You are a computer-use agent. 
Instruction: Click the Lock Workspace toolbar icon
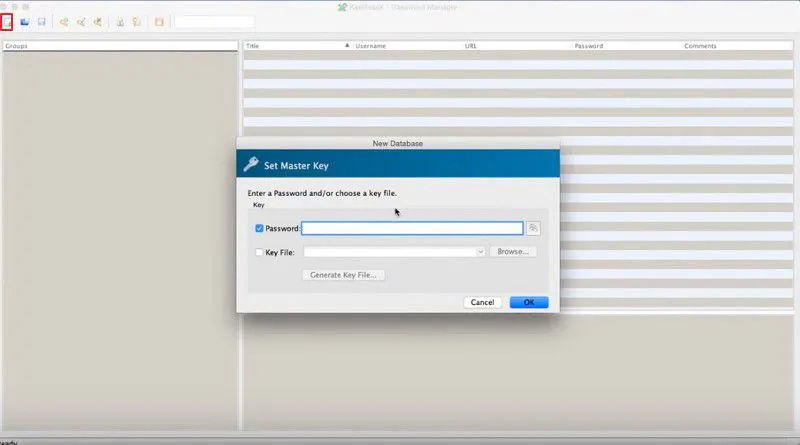click(159, 22)
